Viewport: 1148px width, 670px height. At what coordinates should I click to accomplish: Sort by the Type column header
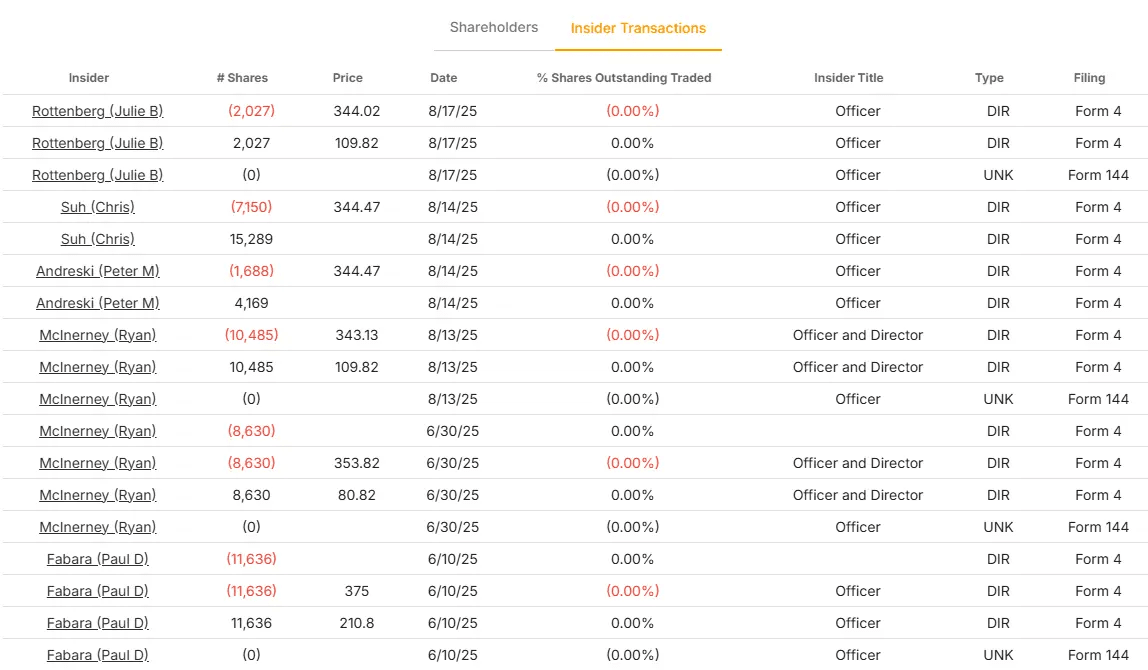989,78
